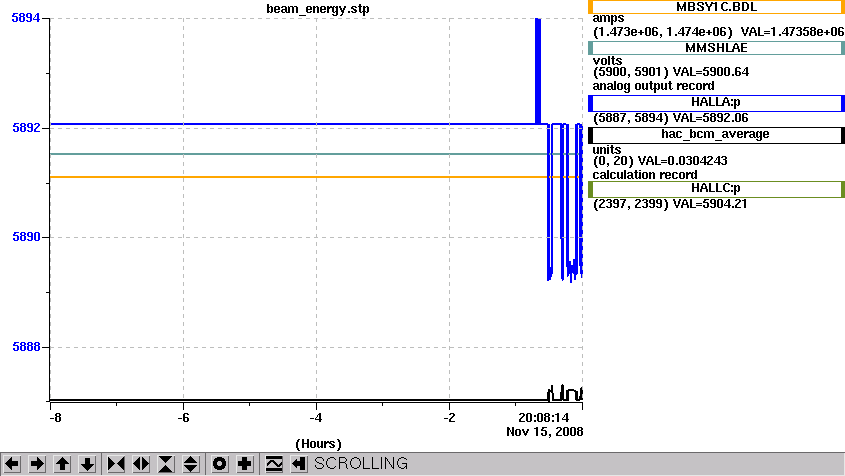
Task: Click the 'calculation record' description
Action: point(645,175)
